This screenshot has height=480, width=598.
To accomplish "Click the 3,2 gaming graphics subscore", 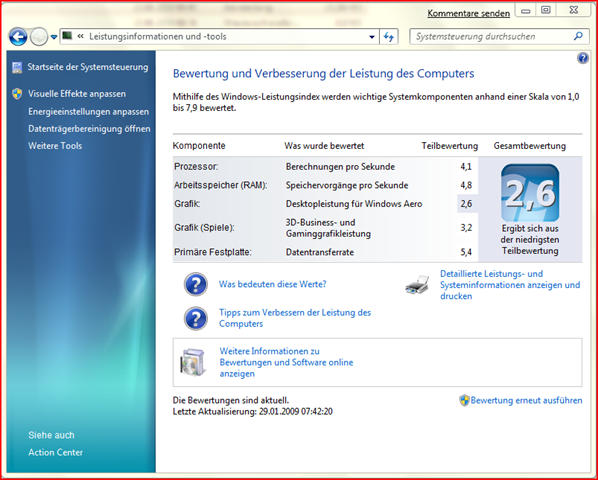I will coord(466,228).
